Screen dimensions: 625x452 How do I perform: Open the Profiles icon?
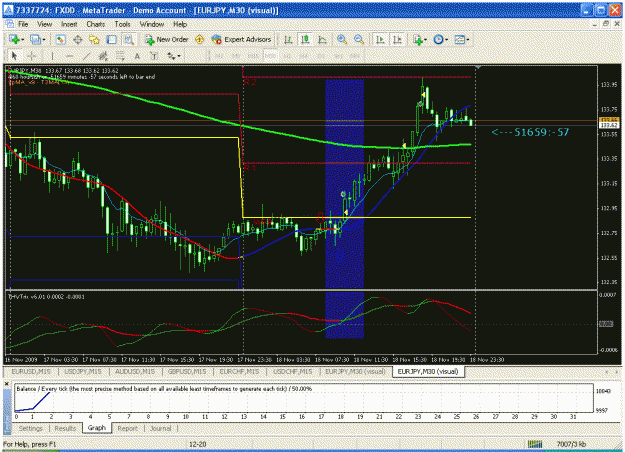click(35, 39)
